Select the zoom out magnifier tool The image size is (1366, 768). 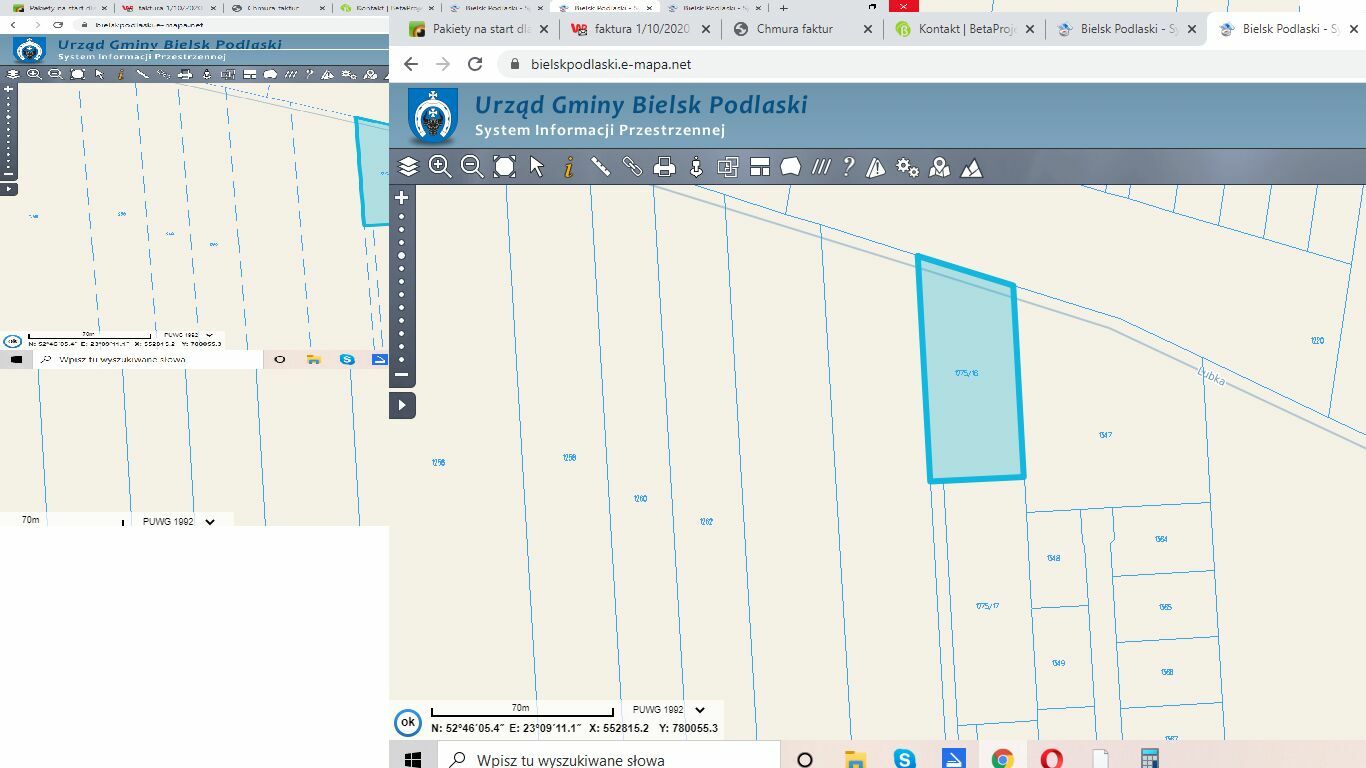click(x=472, y=167)
